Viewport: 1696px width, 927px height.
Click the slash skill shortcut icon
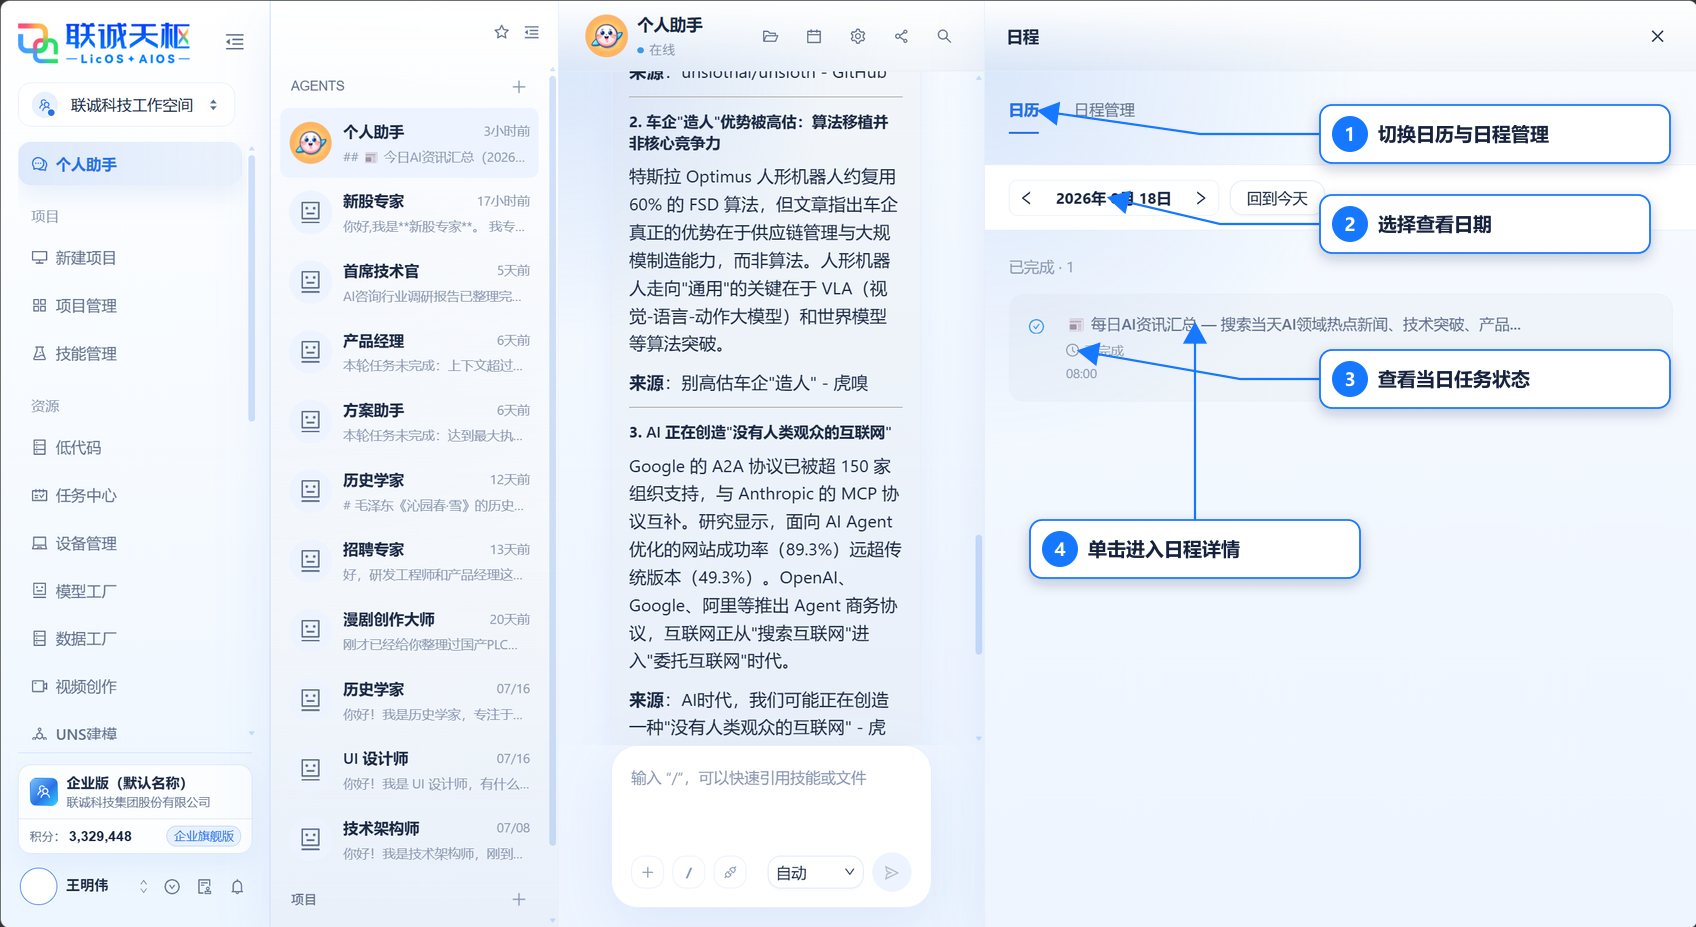[x=689, y=872]
